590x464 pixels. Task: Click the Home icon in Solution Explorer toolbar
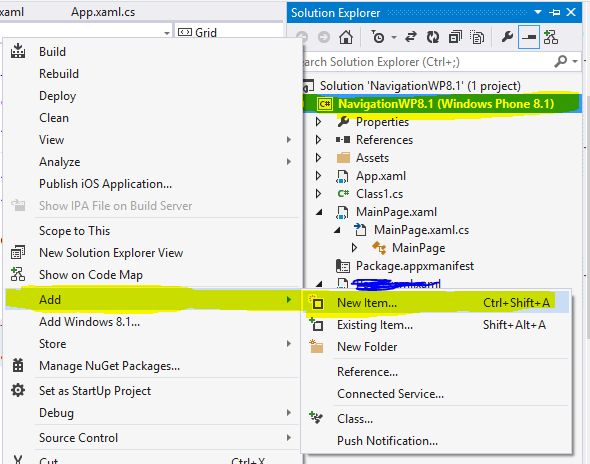346,37
